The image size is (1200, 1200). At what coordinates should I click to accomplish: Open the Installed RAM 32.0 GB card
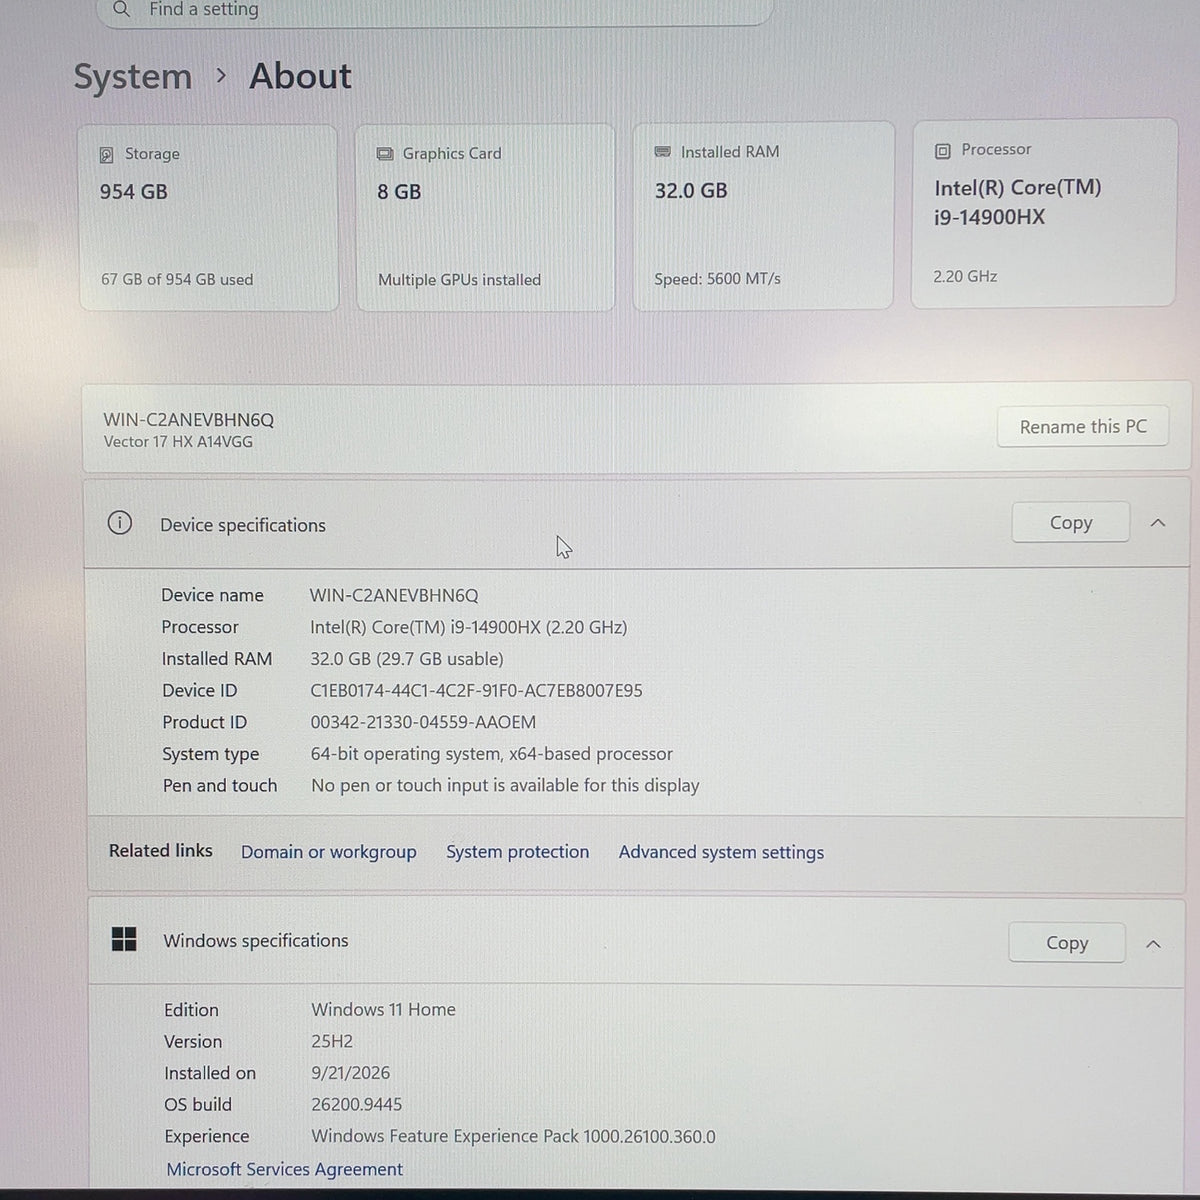[x=762, y=215]
